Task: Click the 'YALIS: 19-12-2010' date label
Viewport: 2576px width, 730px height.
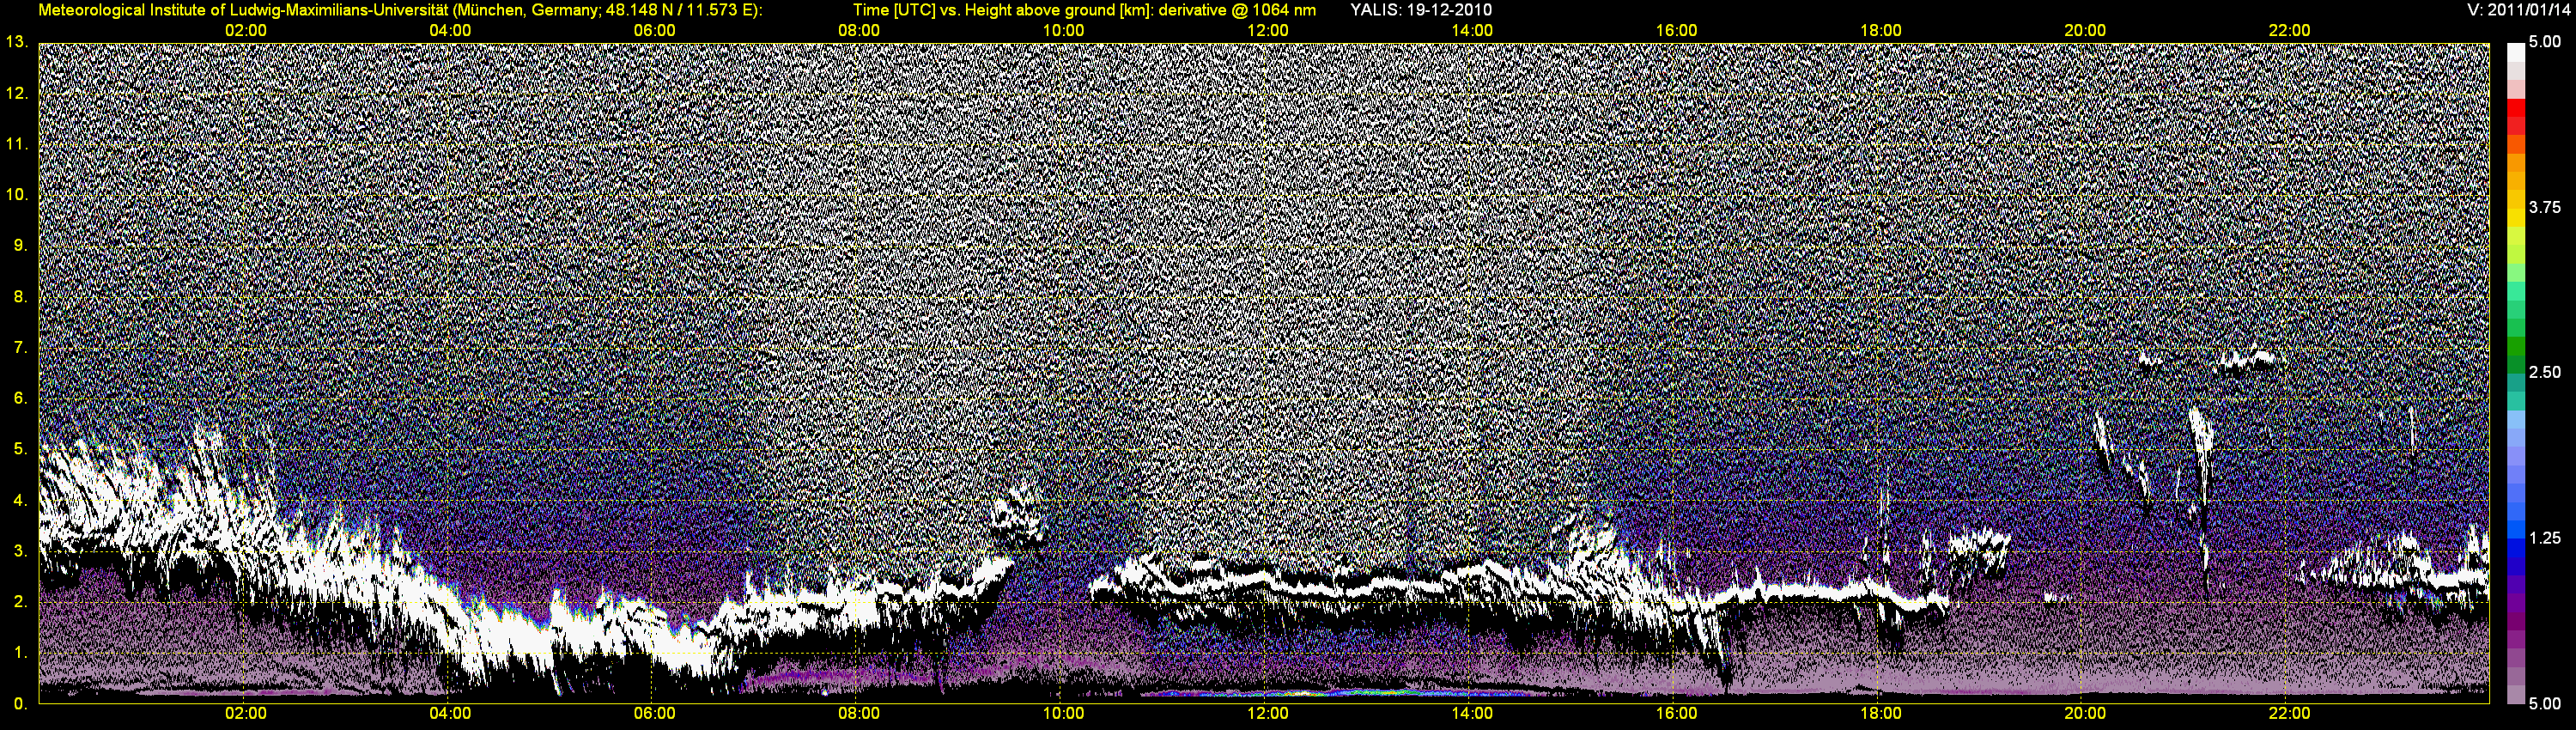Action: click(x=1421, y=10)
